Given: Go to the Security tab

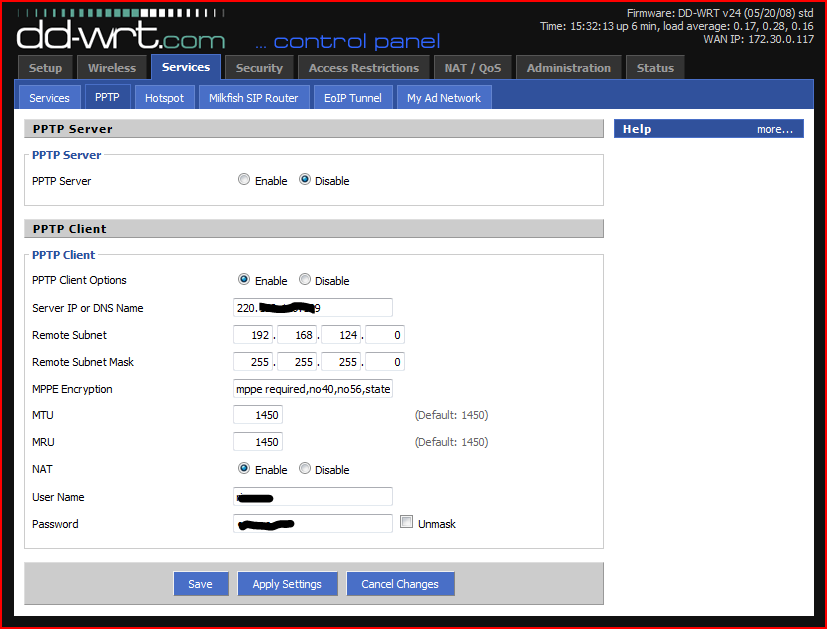Looking at the screenshot, I should coord(259,68).
